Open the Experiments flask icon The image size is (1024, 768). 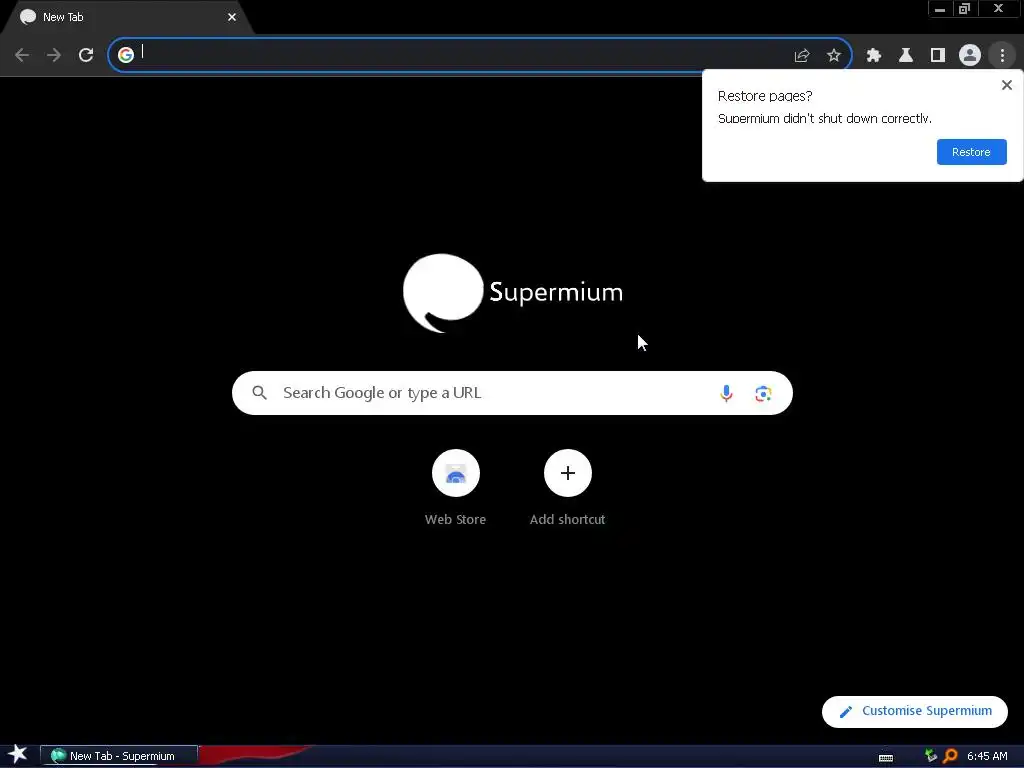[906, 56]
